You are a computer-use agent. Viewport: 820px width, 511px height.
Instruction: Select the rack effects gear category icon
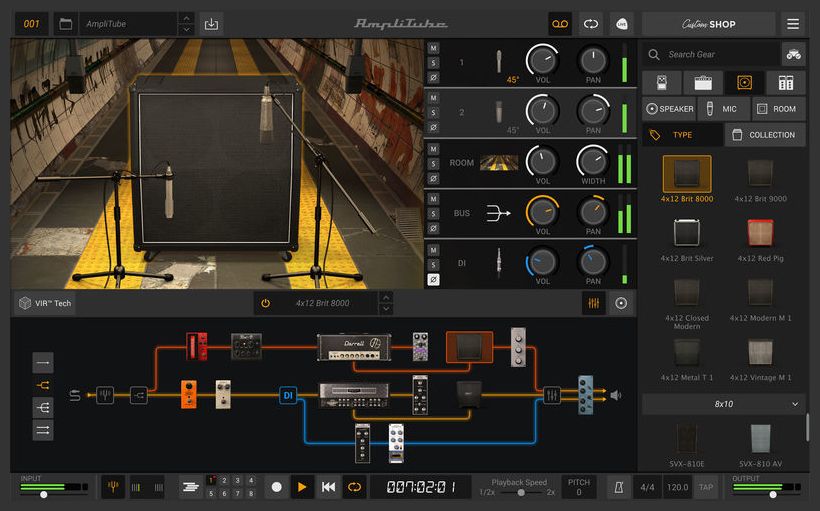click(x=785, y=83)
